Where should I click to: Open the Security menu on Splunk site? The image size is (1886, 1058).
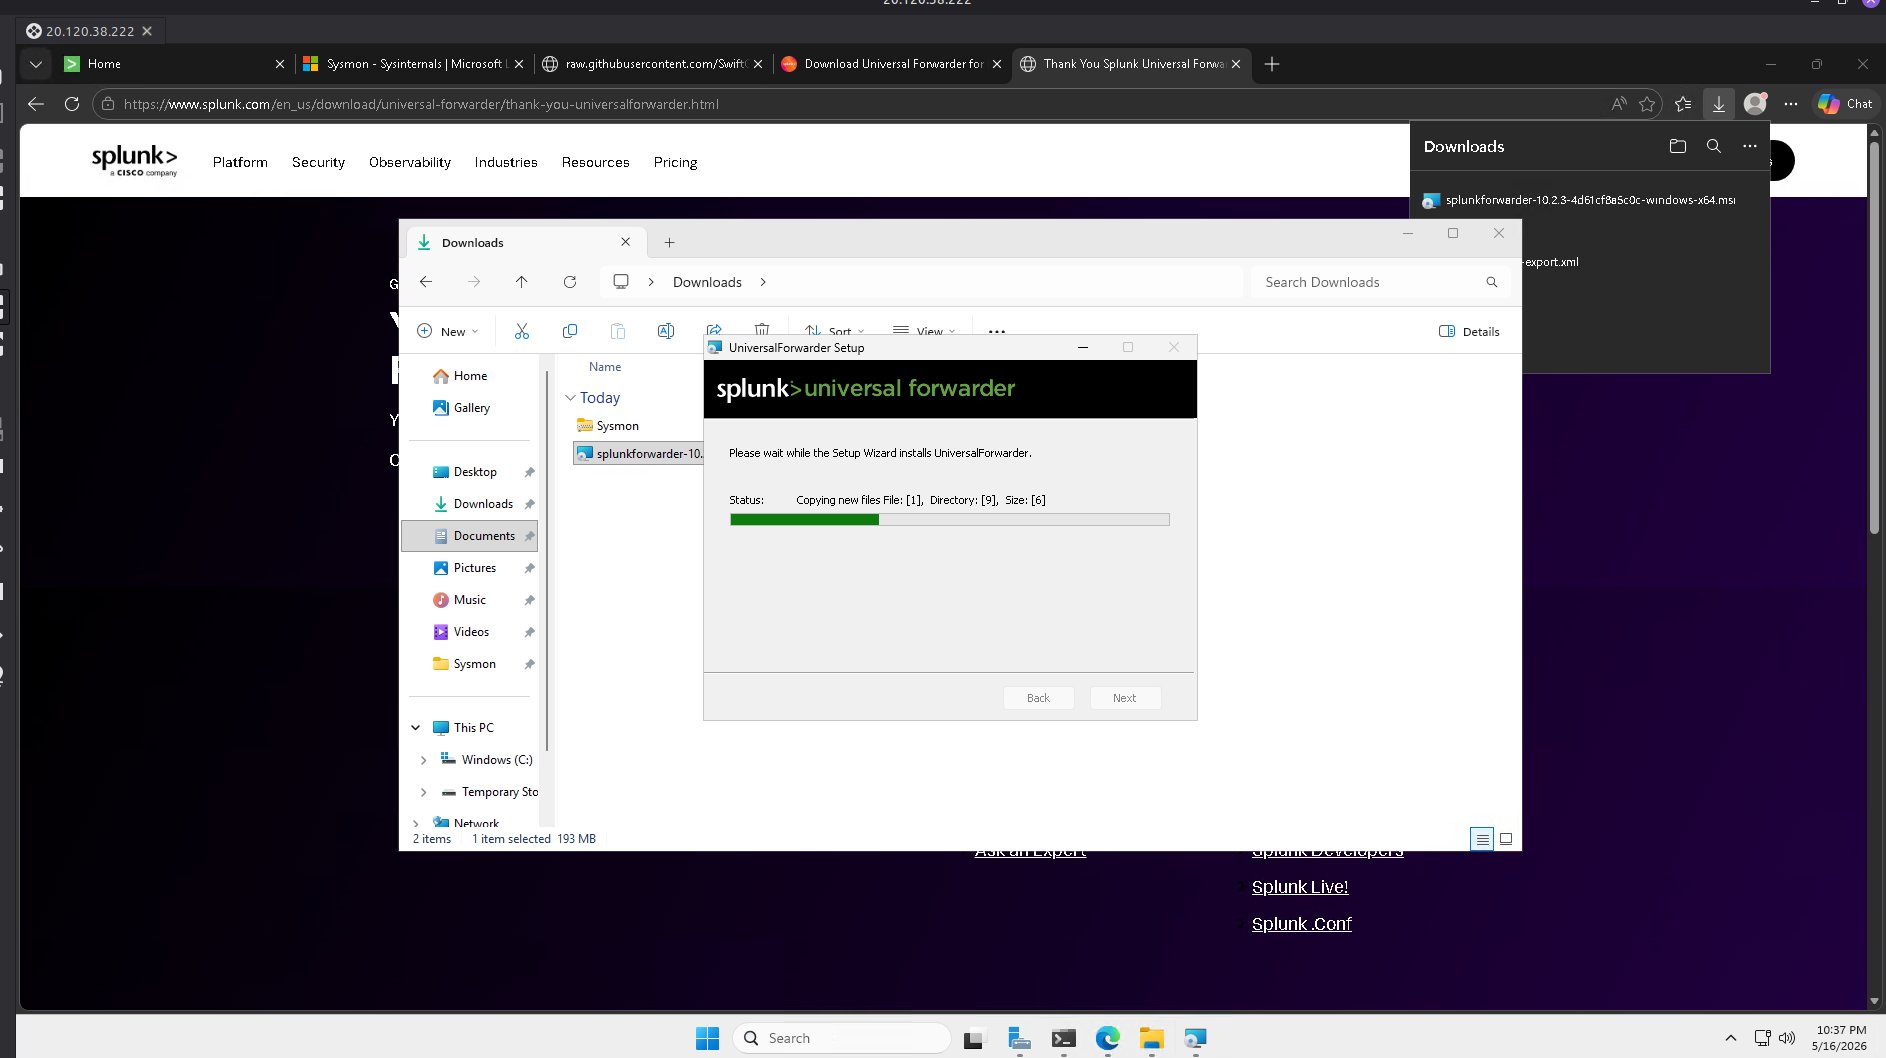[x=318, y=162]
